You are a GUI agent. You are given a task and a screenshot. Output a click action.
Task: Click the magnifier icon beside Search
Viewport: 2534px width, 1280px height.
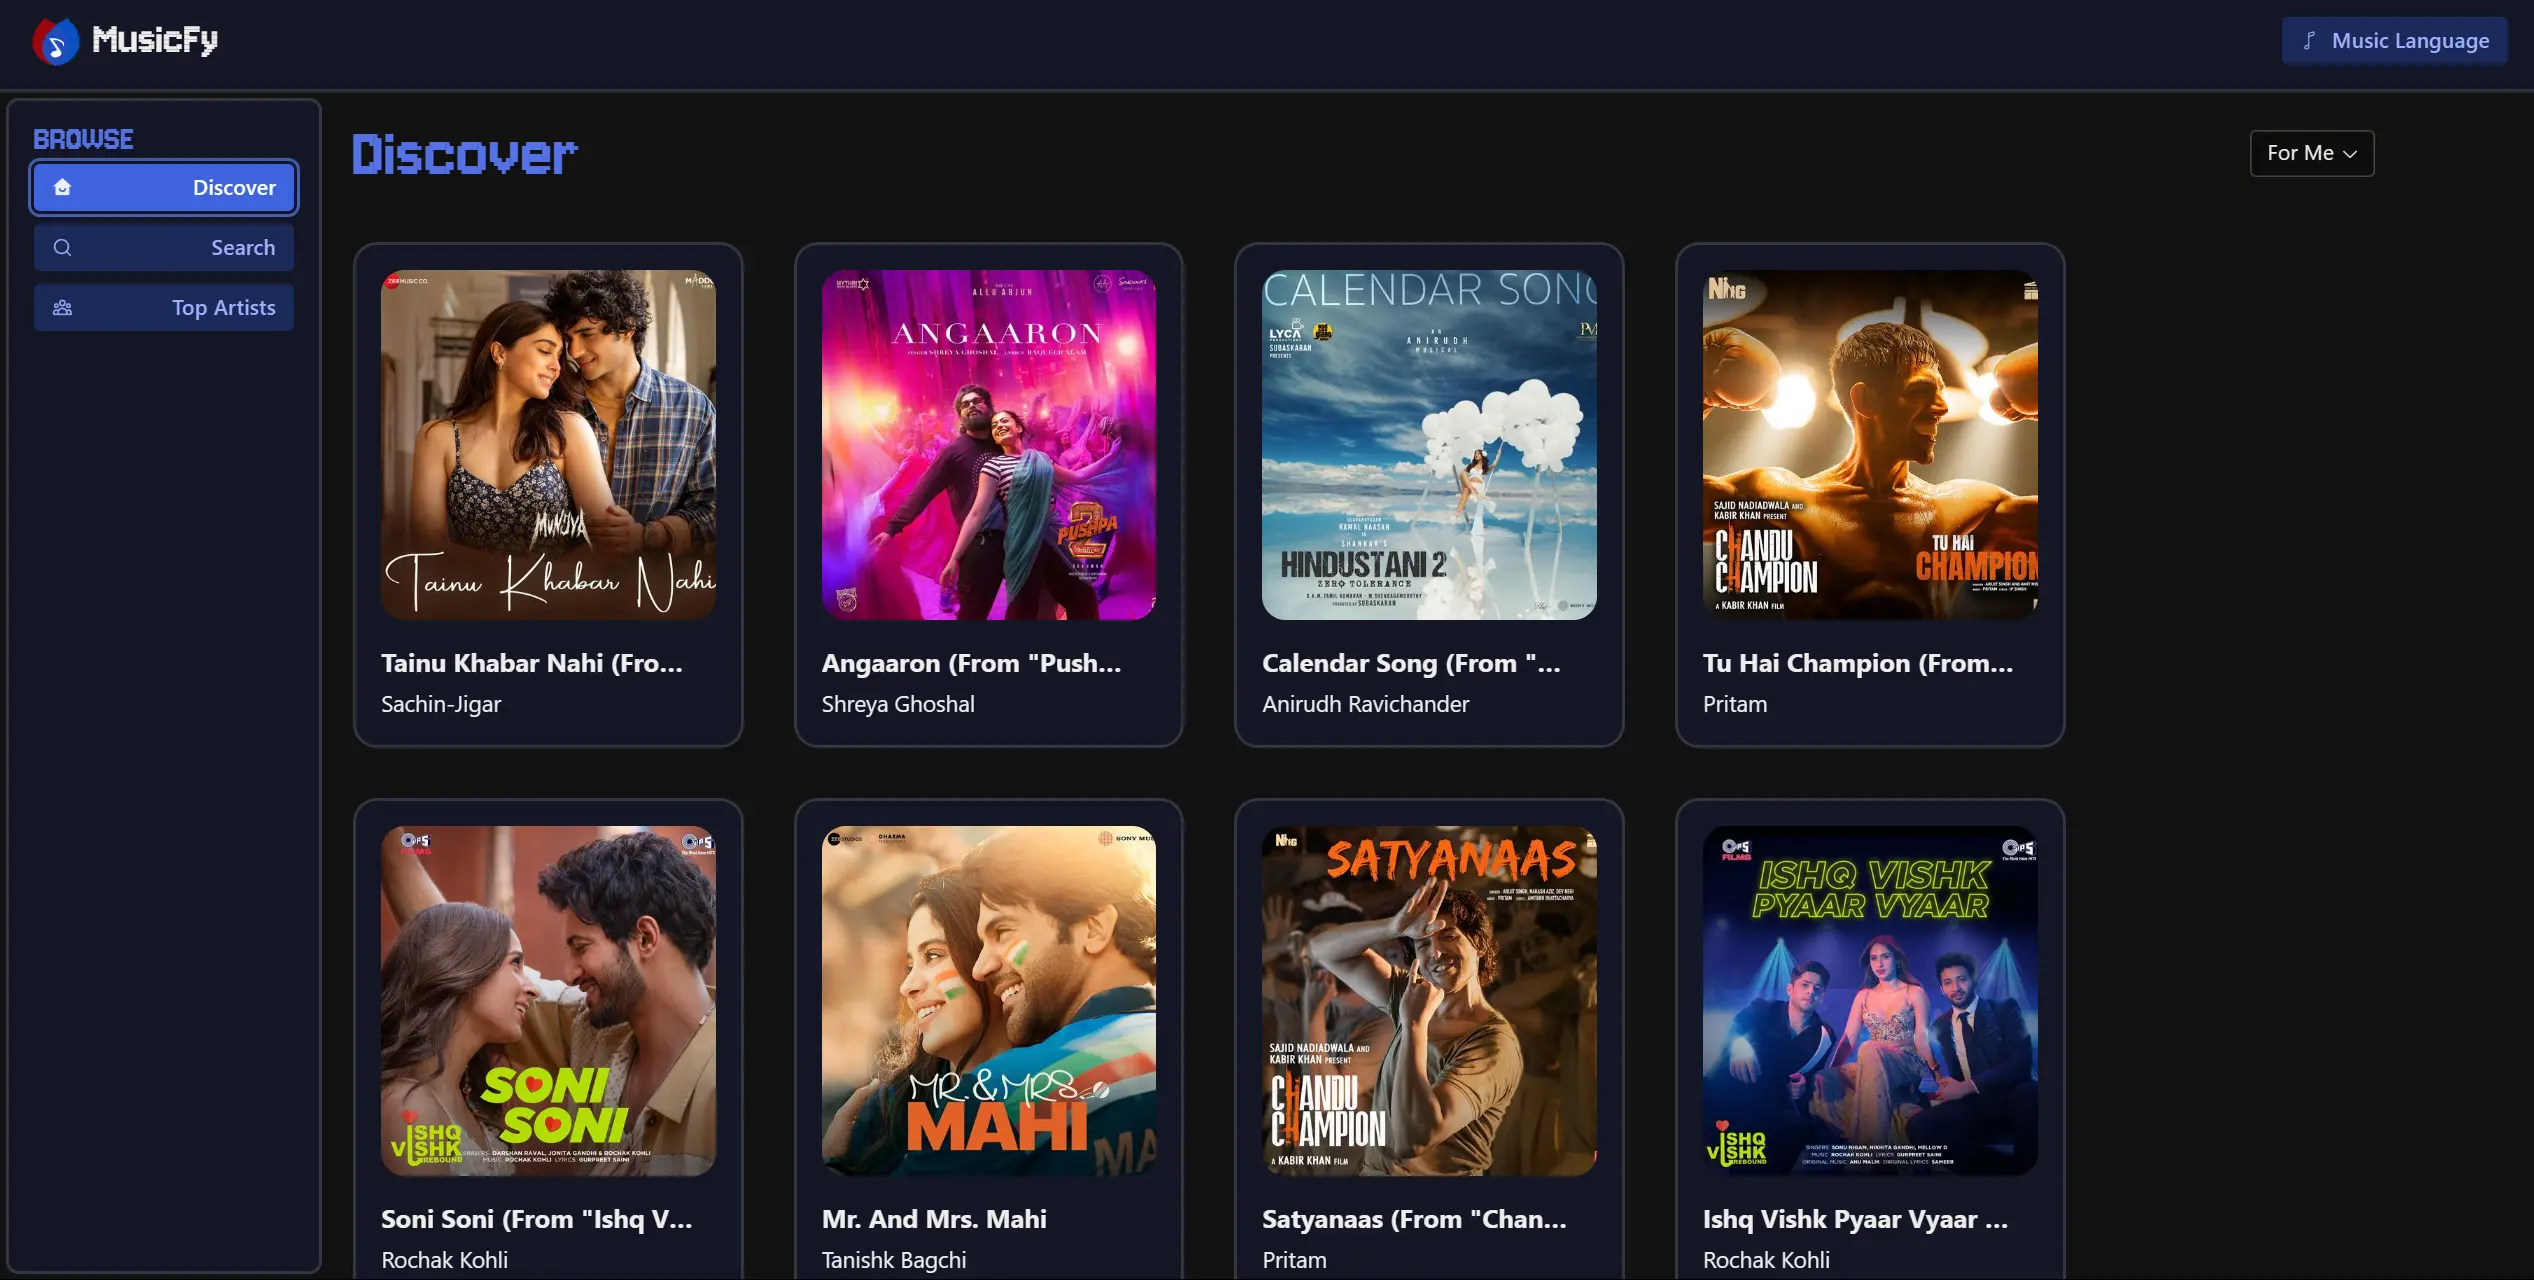coord(62,247)
